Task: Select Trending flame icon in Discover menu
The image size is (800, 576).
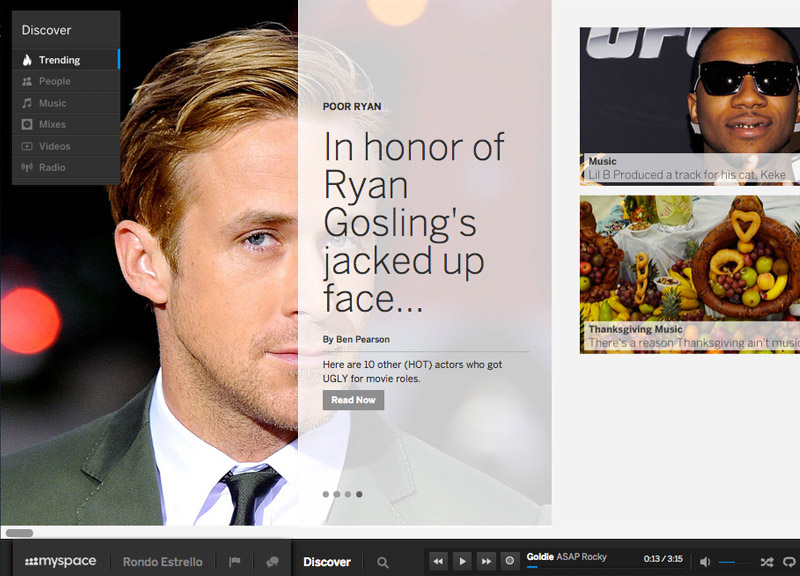Action: [27, 60]
